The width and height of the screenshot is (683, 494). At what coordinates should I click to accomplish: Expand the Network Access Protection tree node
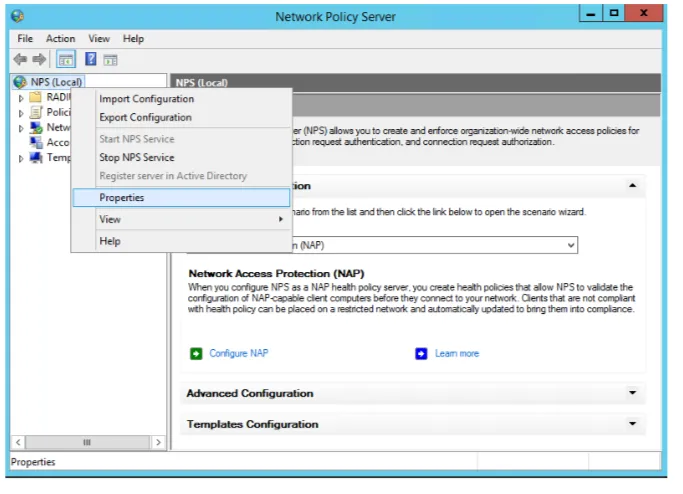point(20,128)
